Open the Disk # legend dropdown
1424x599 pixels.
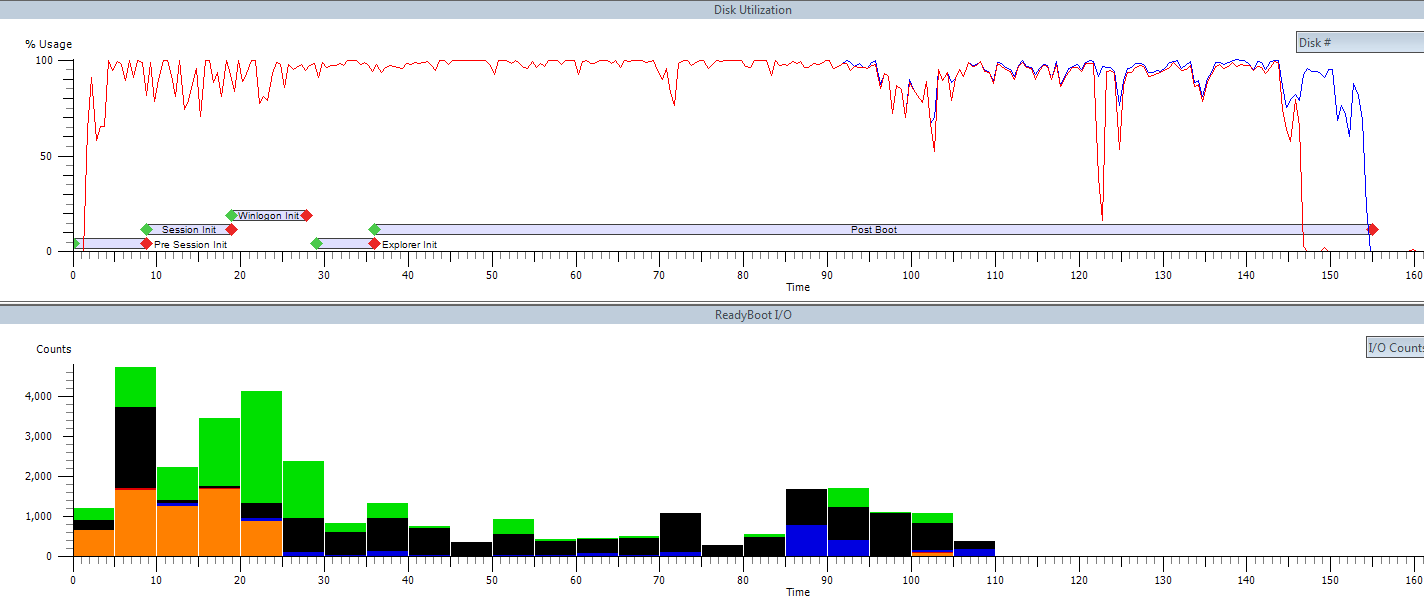(x=1359, y=43)
